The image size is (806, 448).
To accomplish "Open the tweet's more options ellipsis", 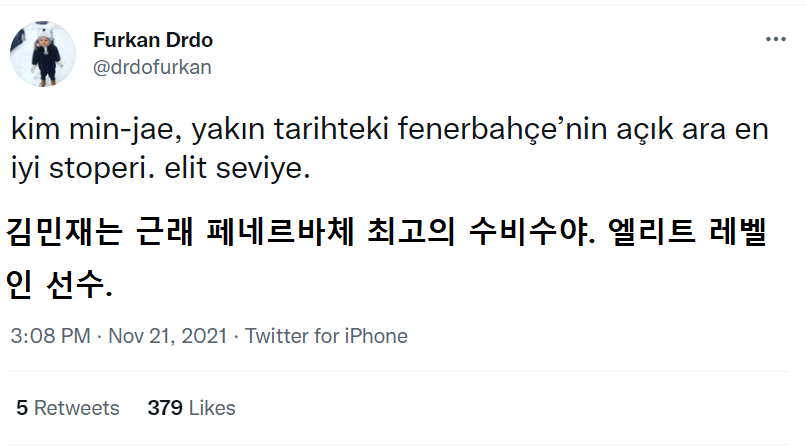I will (x=775, y=39).
